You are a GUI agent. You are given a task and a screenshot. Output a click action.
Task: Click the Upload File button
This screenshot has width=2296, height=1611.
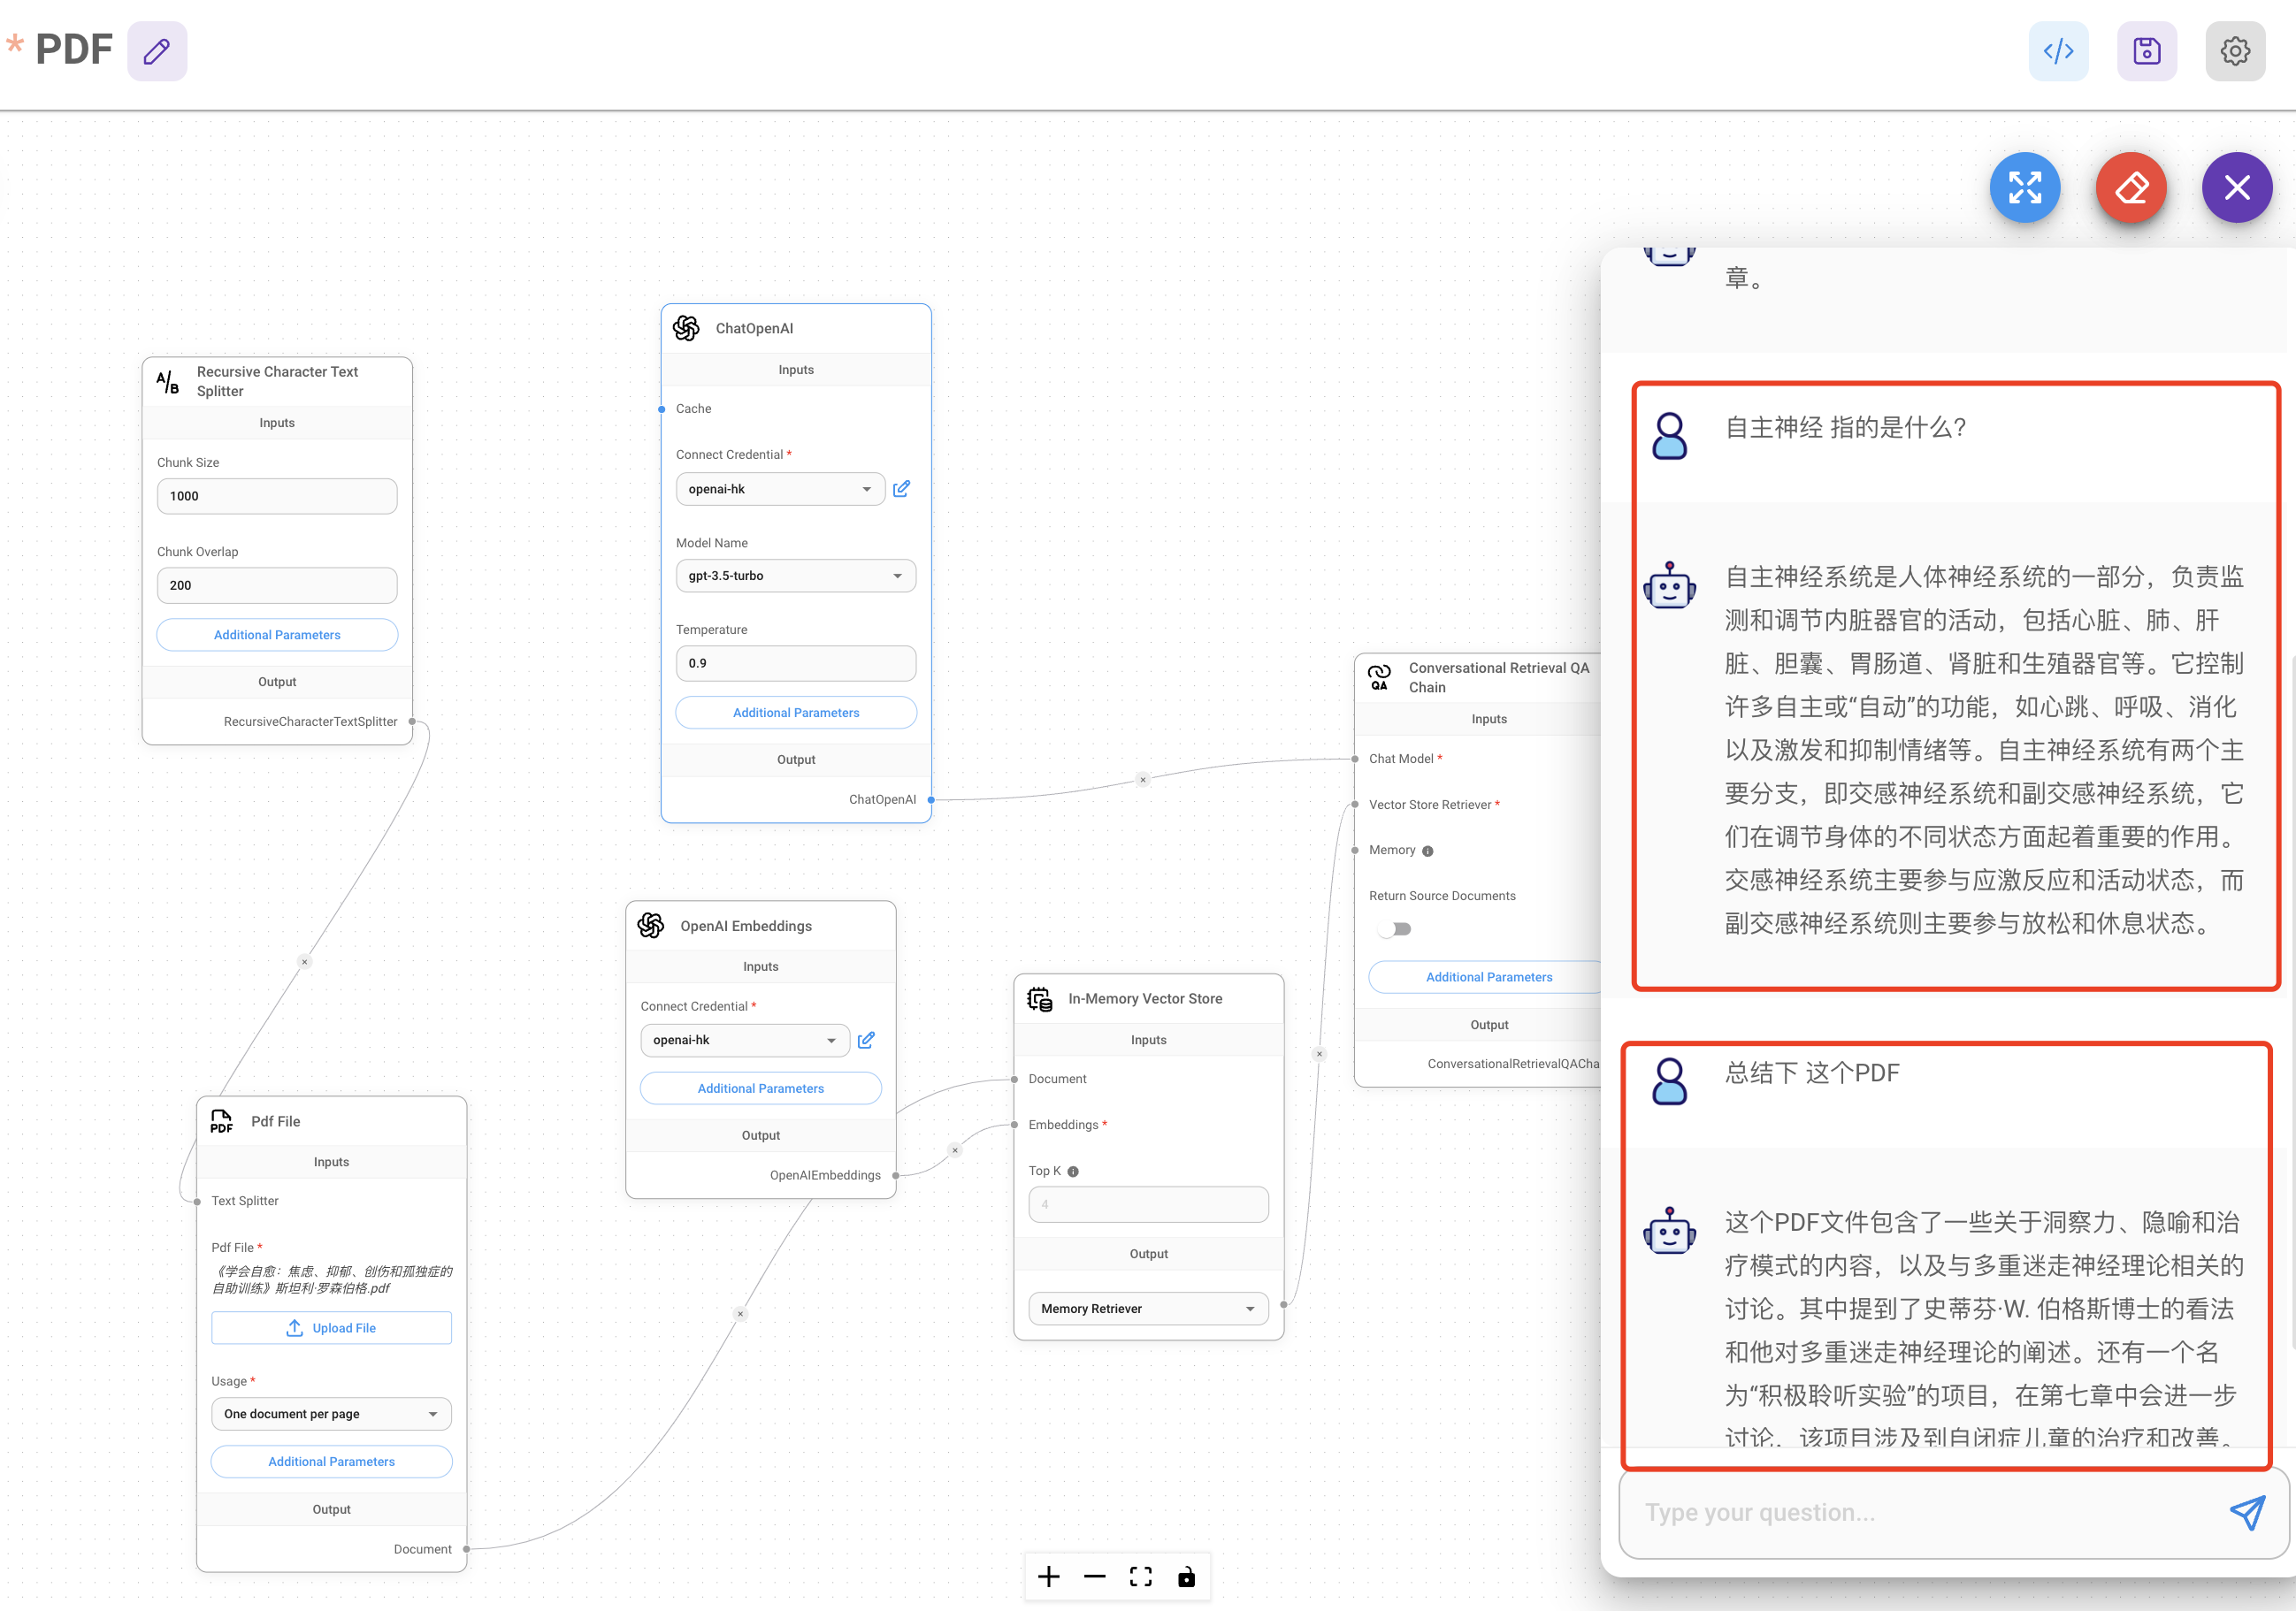click(x=331, y=1328)
